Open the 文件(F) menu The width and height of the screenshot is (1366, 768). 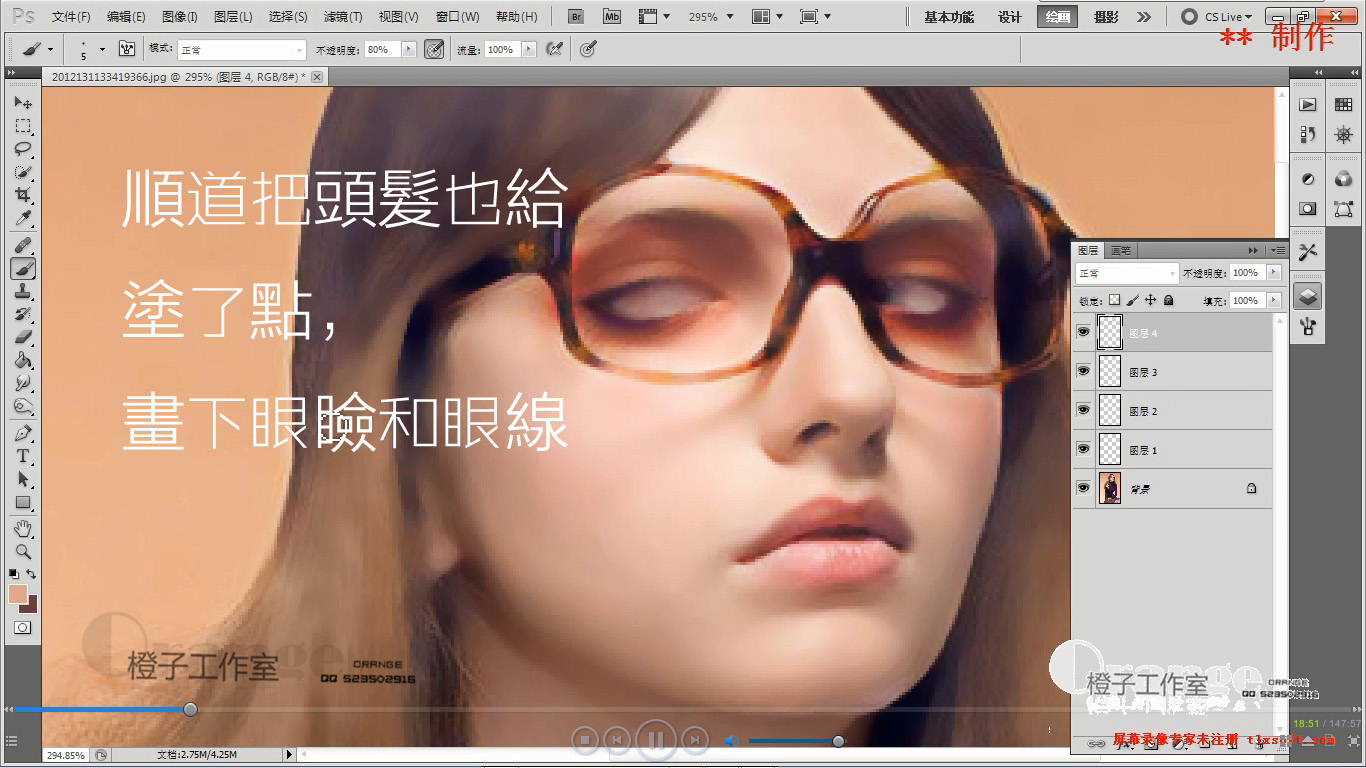(x=71, y=17)
